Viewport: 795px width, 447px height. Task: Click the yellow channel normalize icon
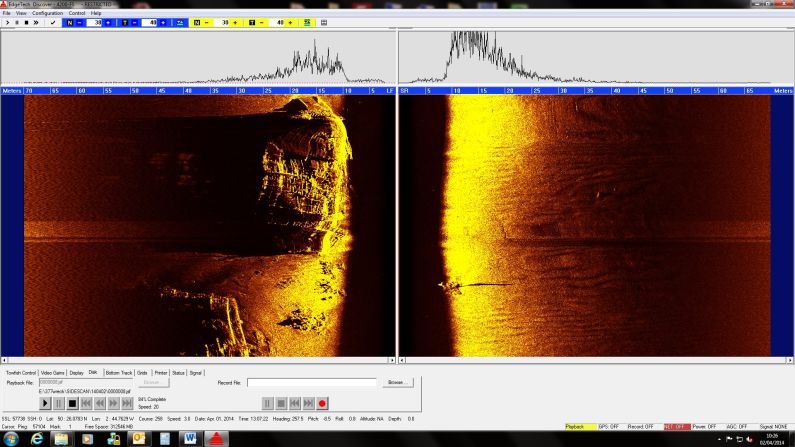coord(307,23)
